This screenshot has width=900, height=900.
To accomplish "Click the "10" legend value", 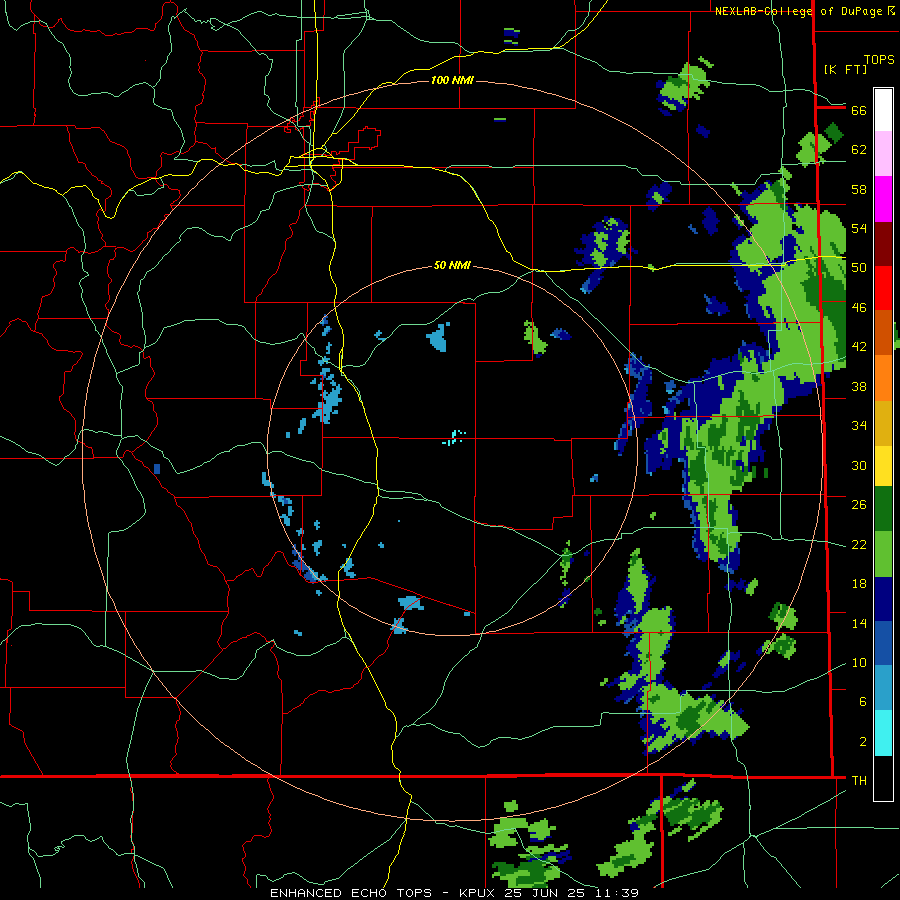I will 859,662.
